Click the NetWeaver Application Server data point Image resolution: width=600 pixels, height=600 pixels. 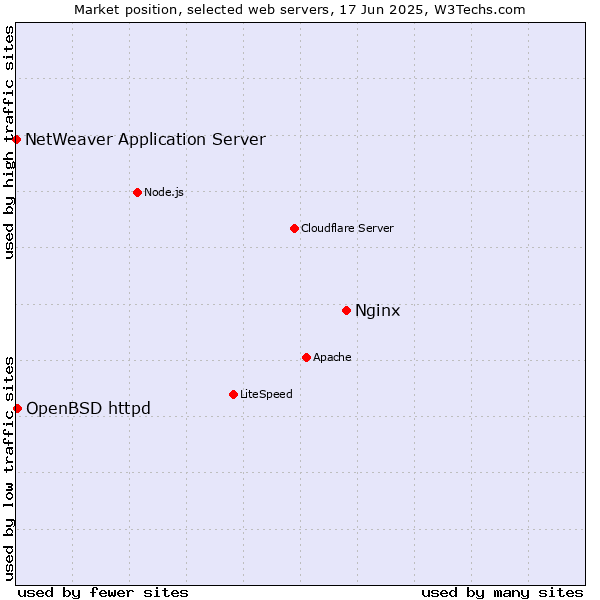tap(16, 140)
